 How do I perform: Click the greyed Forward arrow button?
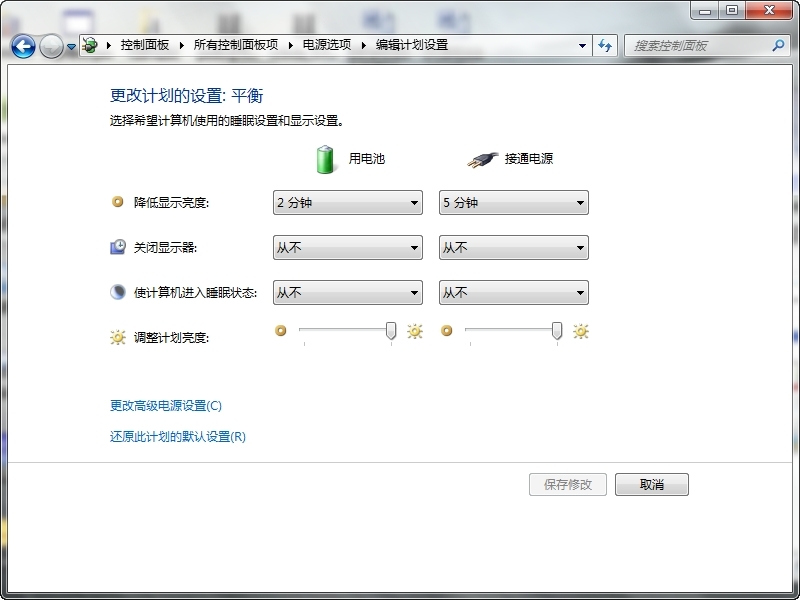click(51, 46)
